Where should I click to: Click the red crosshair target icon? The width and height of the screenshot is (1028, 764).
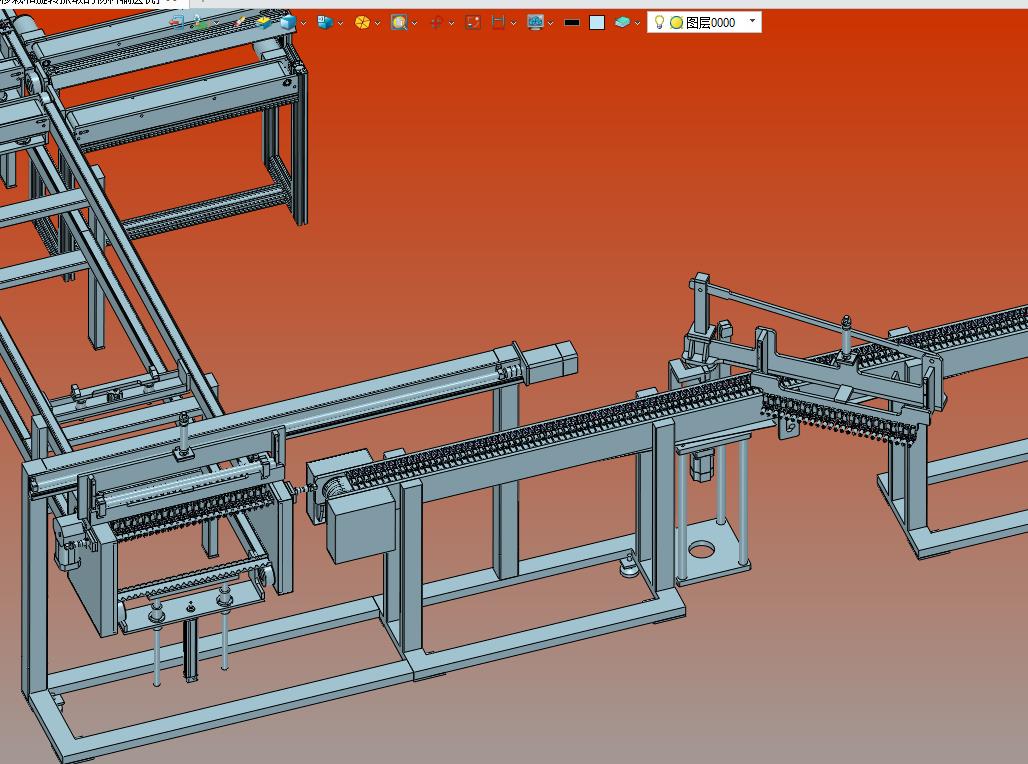click(x=436, y=22)
